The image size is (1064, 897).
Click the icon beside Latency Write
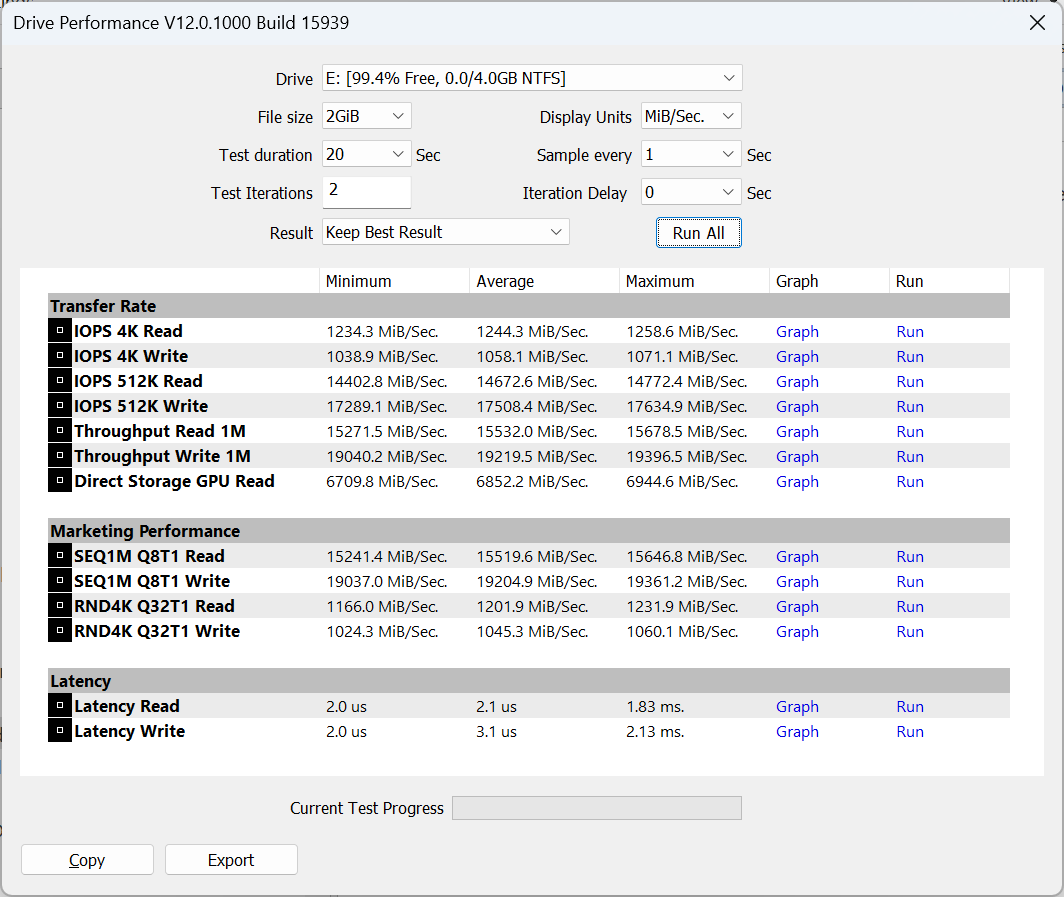(x=60, y=731)
